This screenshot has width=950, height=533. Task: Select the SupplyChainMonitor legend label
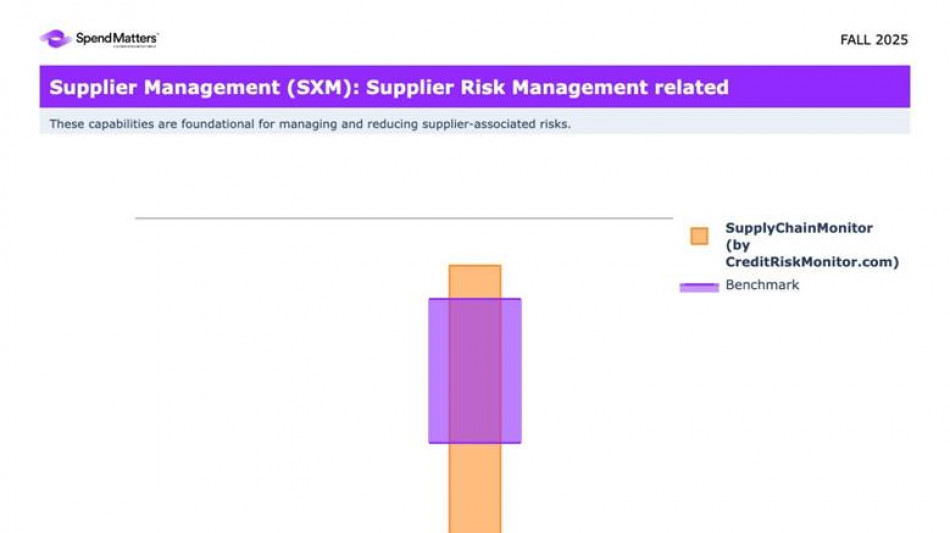pos(798,228)
